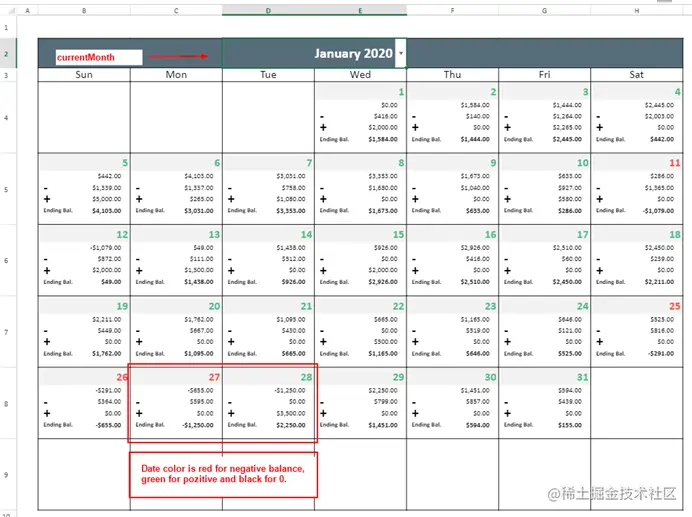The image size is (692, 517).
Task: Click day 11 ending balance -$1,079.00
Action: (658, 211)
